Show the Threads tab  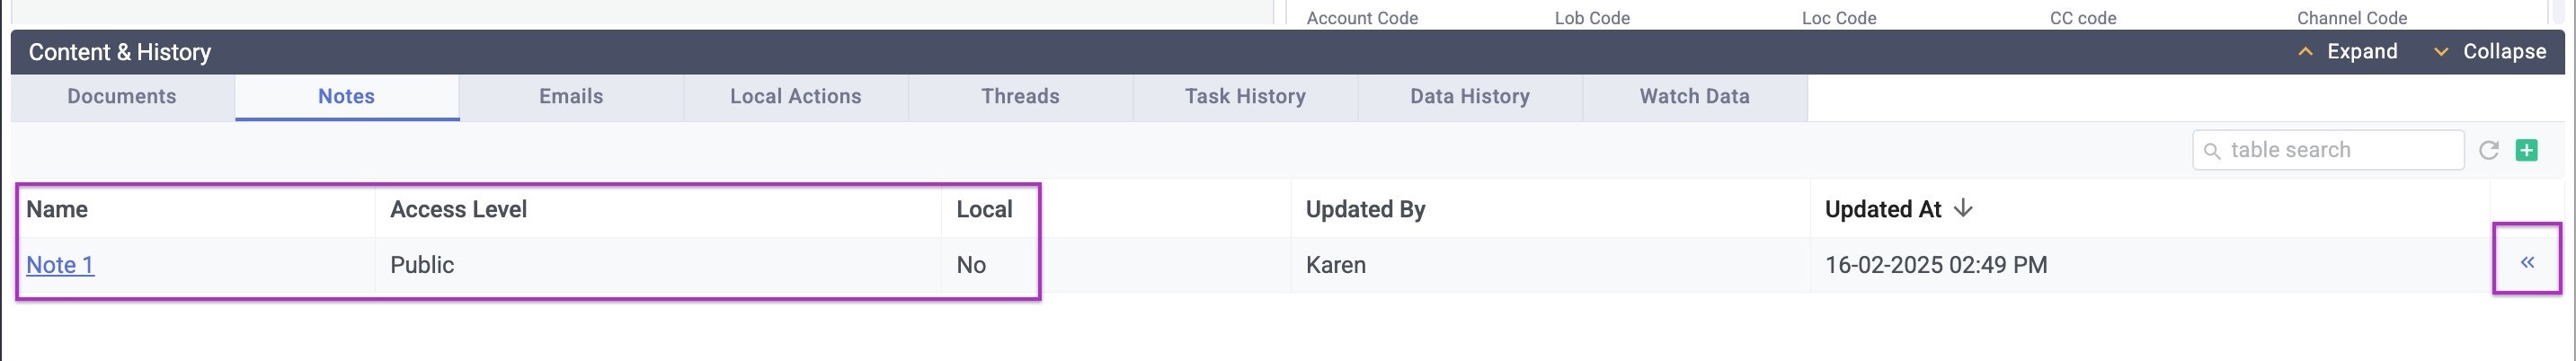click(1020, 97)
